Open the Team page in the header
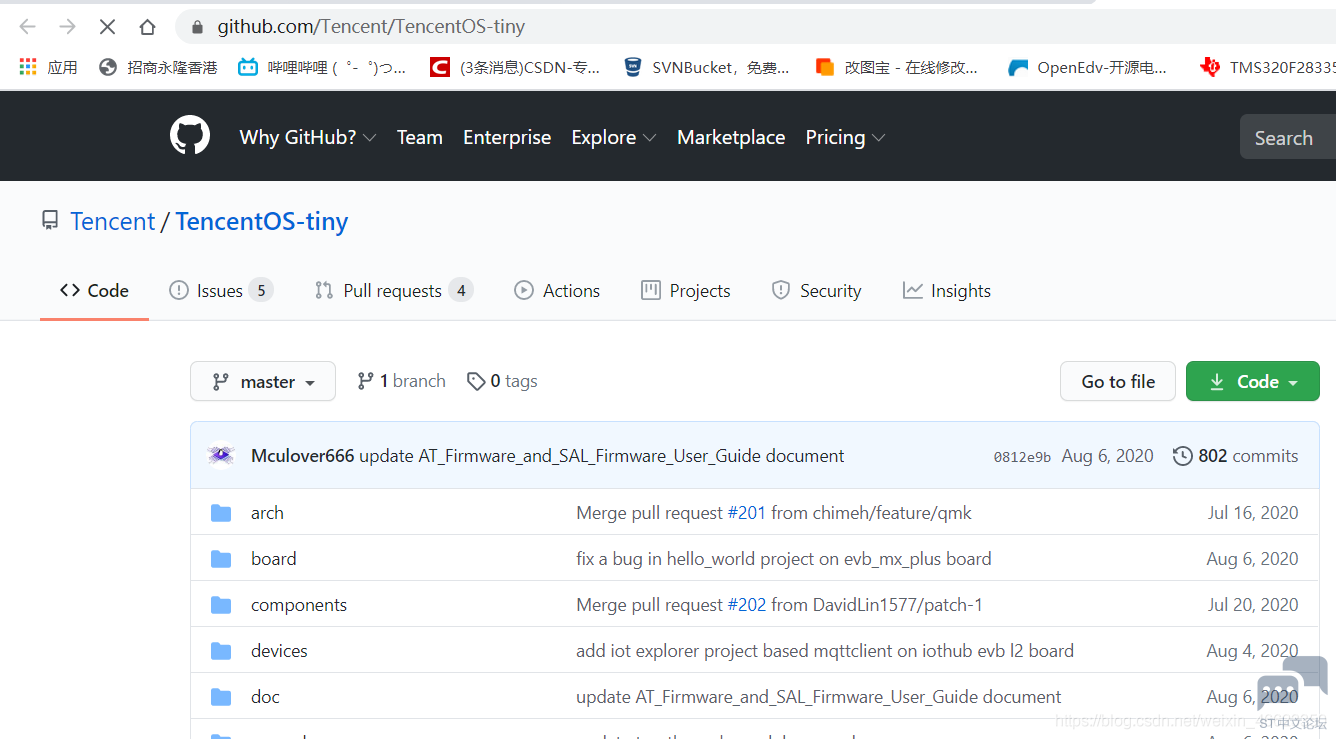This screenshot has height=739, width=1336. point(420,137)
